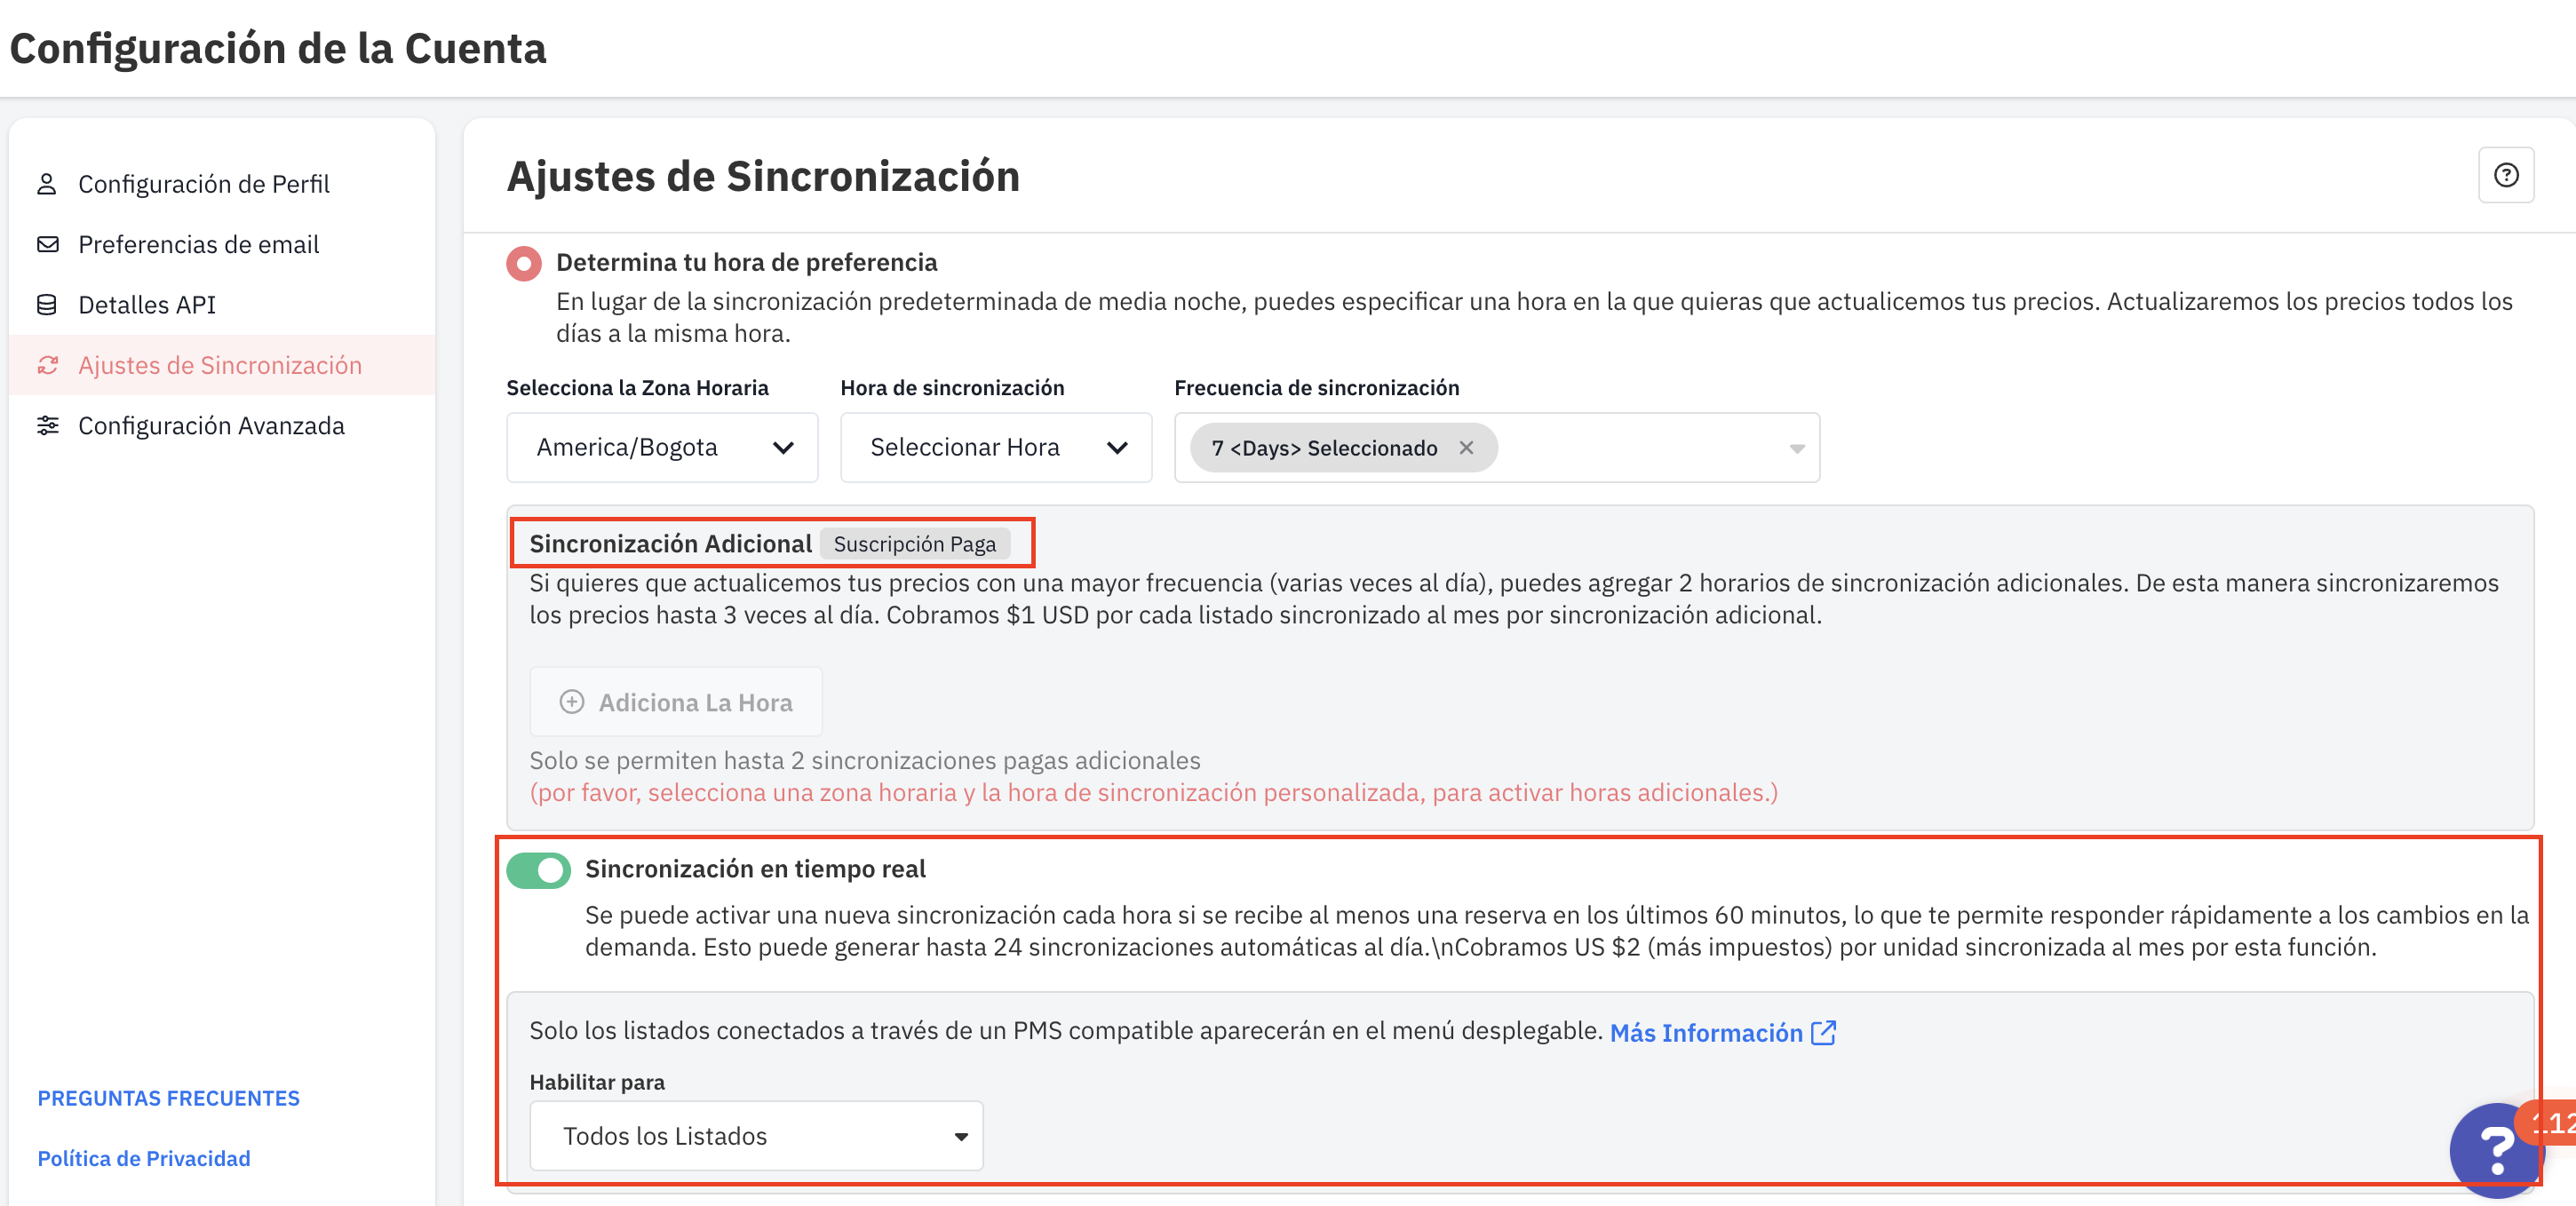Click the help question mark icon
Image resolution: width=2576 pixels, height=1206 pixels.
(x=2505, y=176)
